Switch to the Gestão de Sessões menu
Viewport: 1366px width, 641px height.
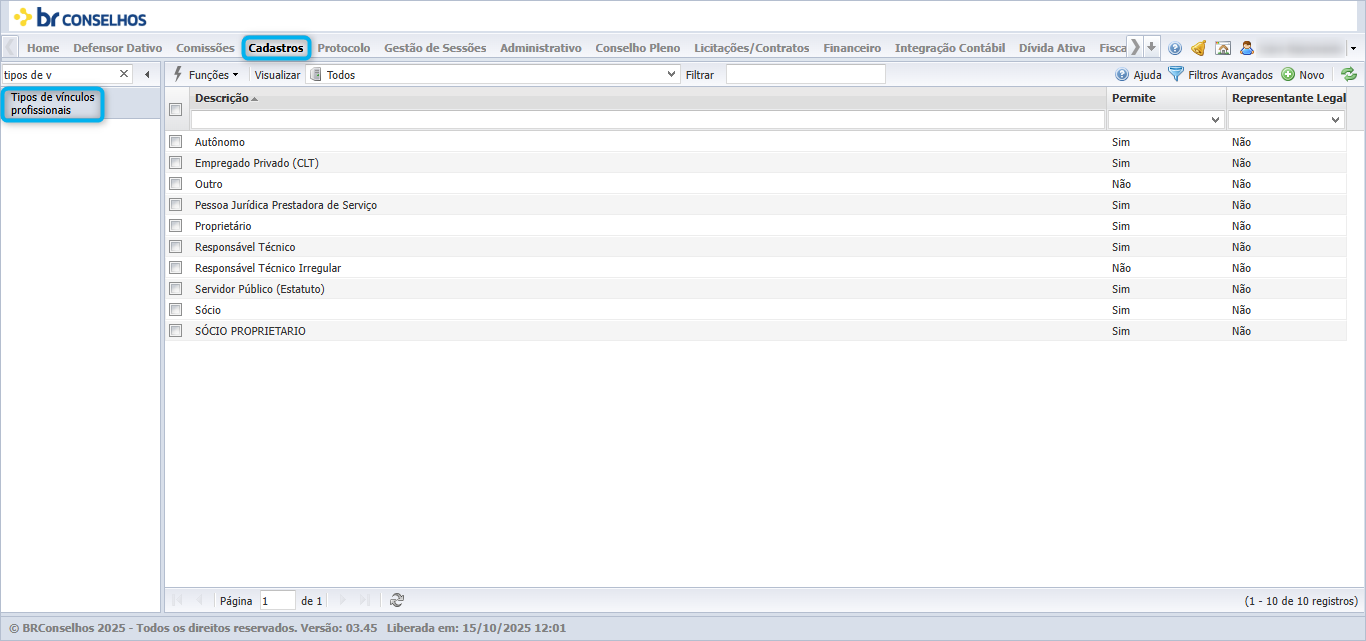(x=435, y=48)
